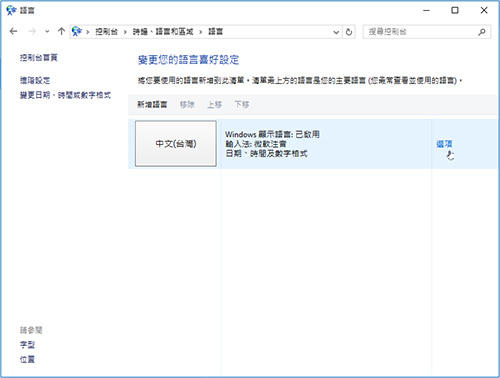Close the 語言 window
This screenshot has width=500, height=378.
click(x=484, y=11)
